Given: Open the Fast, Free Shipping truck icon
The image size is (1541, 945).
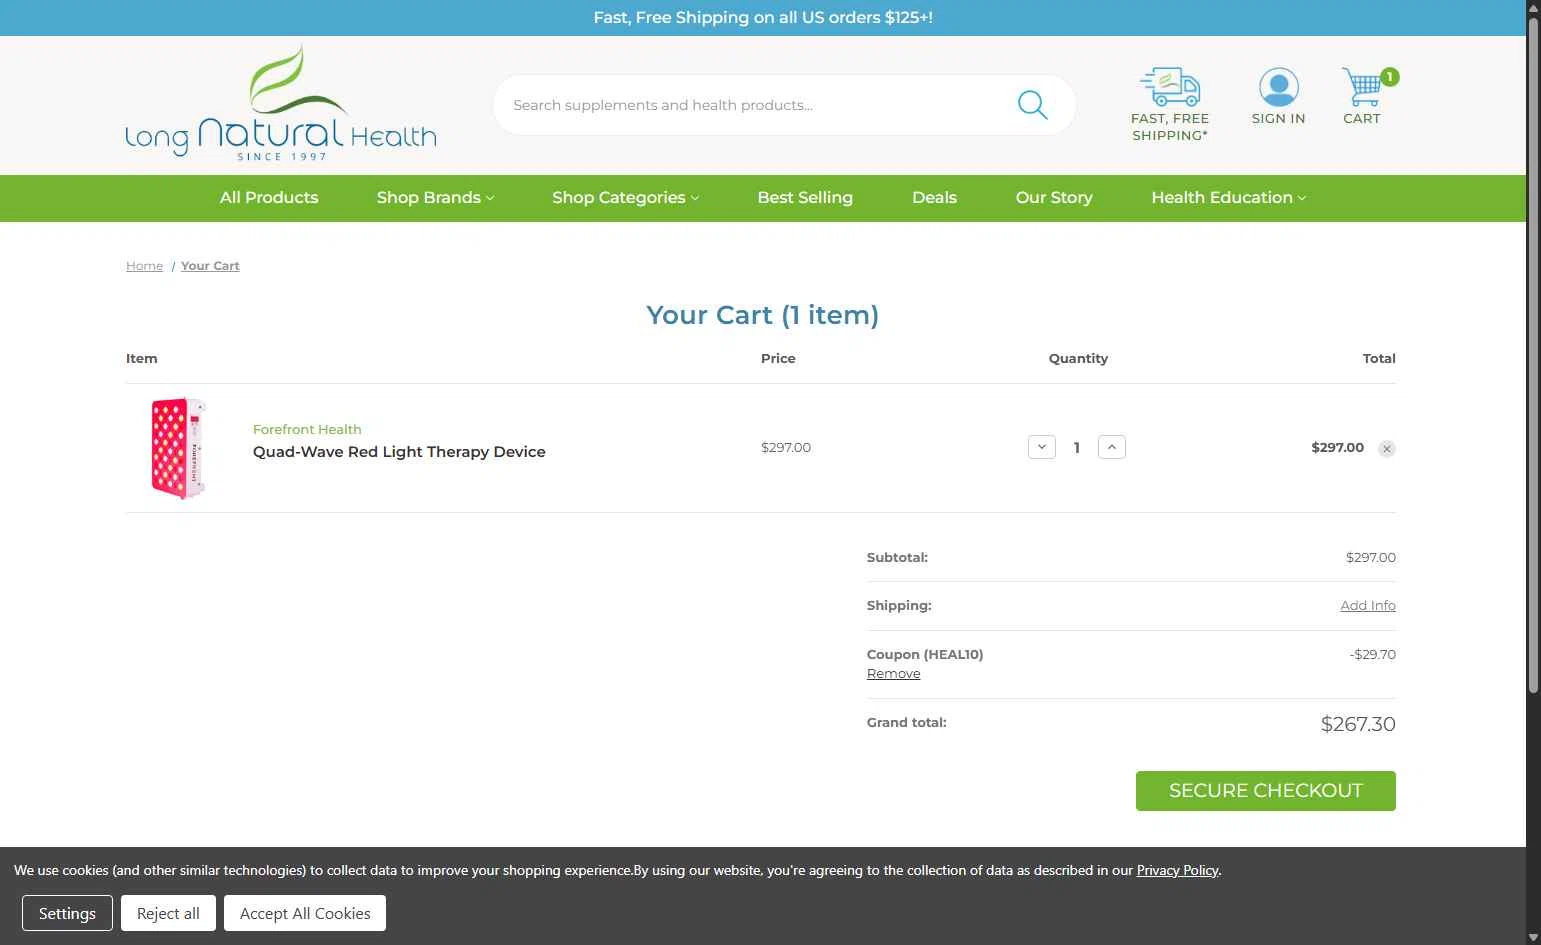Looking at the screenshot, I should click(1170, 87).
